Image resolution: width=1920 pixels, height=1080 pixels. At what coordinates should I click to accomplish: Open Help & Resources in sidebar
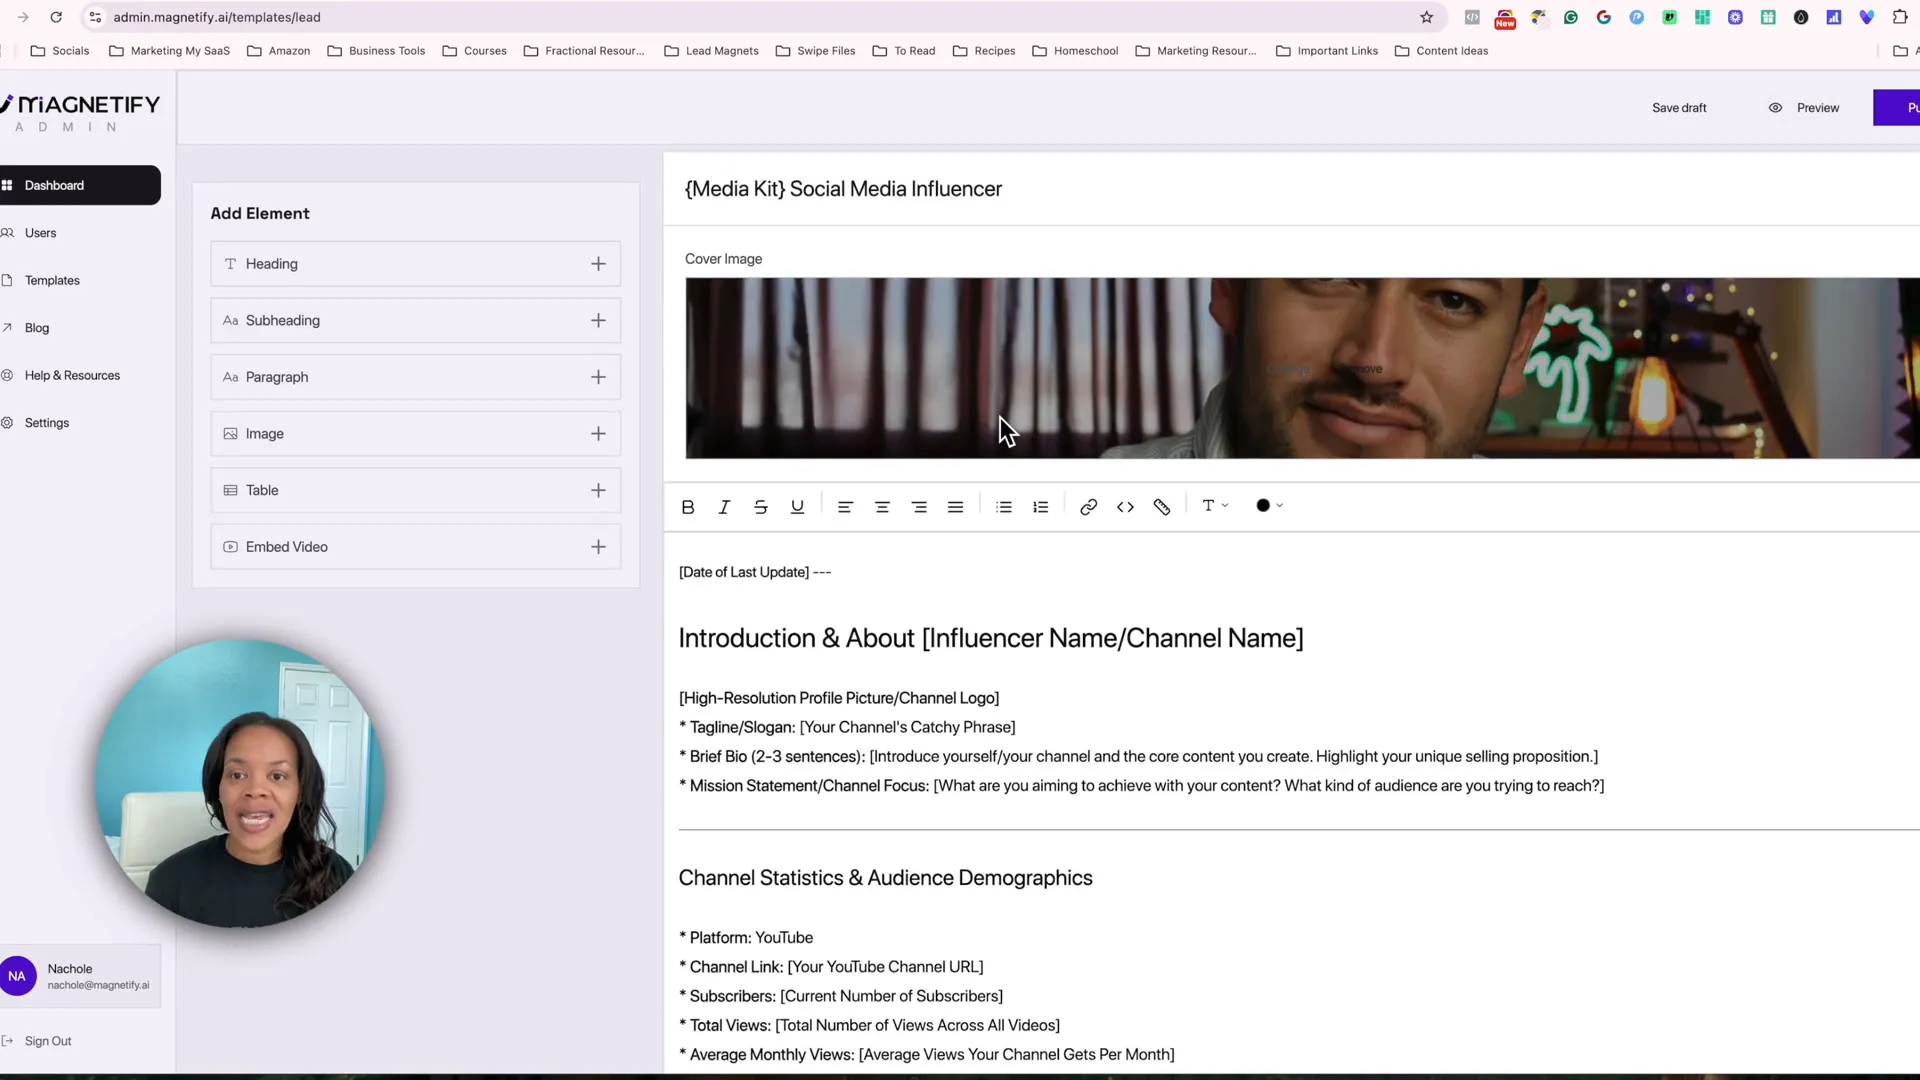pyautogui.click(x=72, y=375)
